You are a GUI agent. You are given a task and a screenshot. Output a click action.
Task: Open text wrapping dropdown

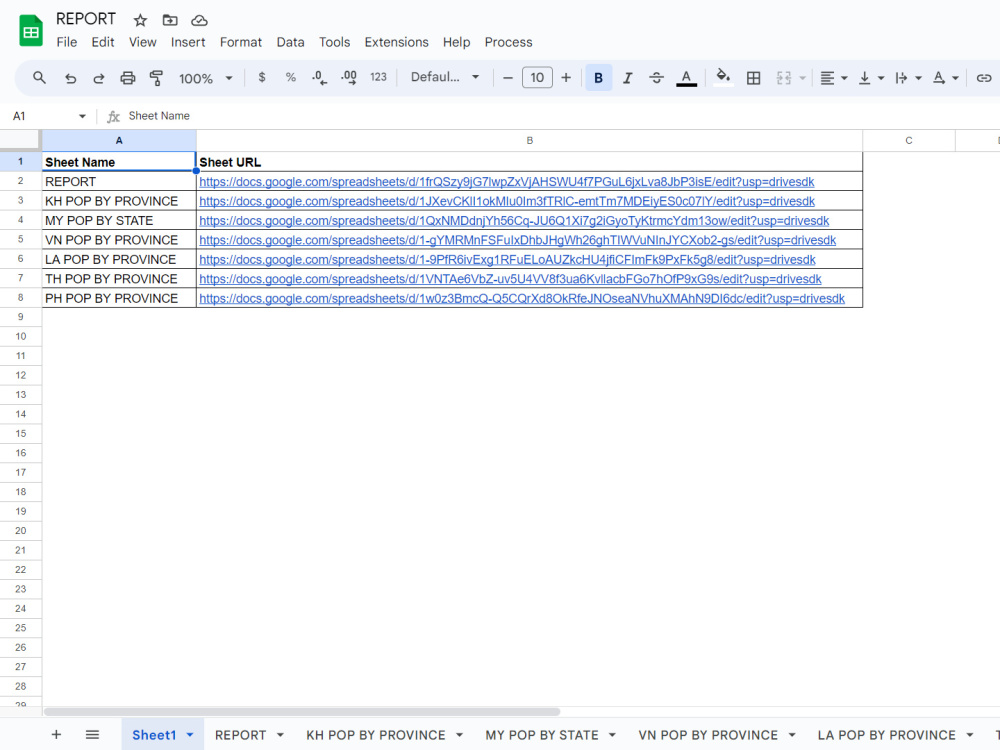[908, 78]
